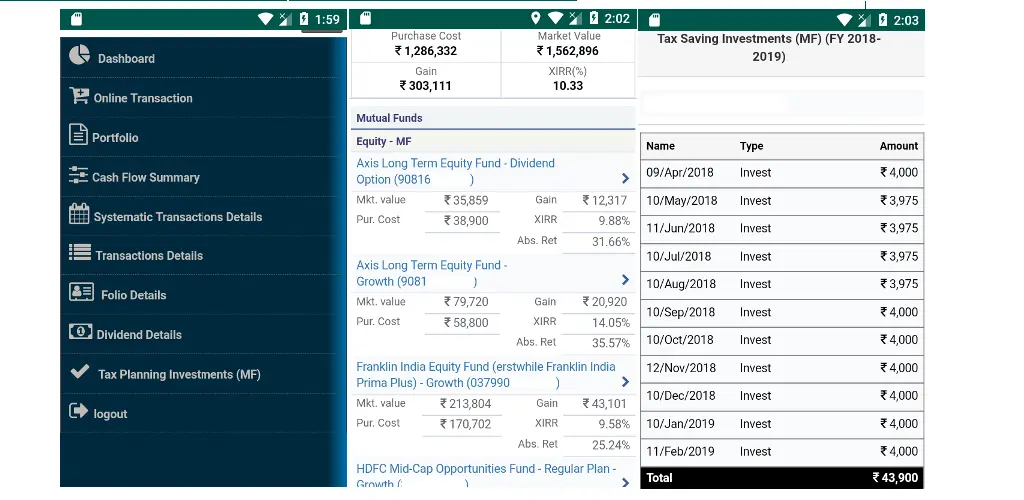The width and height of the screenshot is (1024, 500).
Task: Click the Portfolio document icon
Action: pos(78,134)
